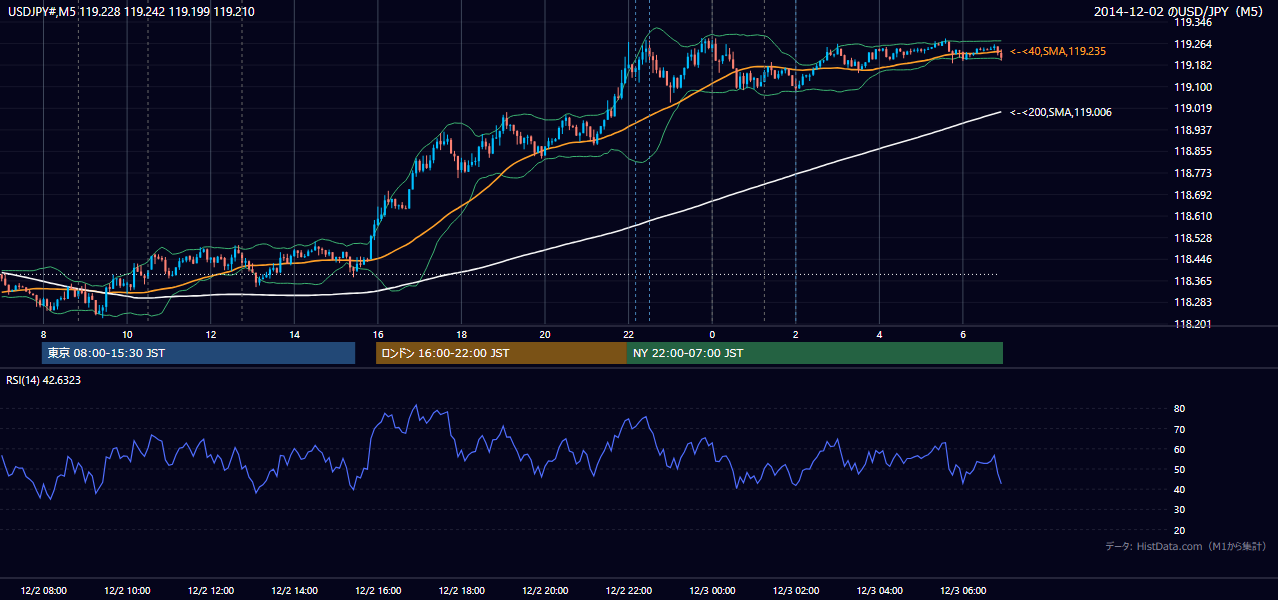
Task: Click the ロンドン 16:00-22:00 JST session bar
Action: [x=501, y=353]
